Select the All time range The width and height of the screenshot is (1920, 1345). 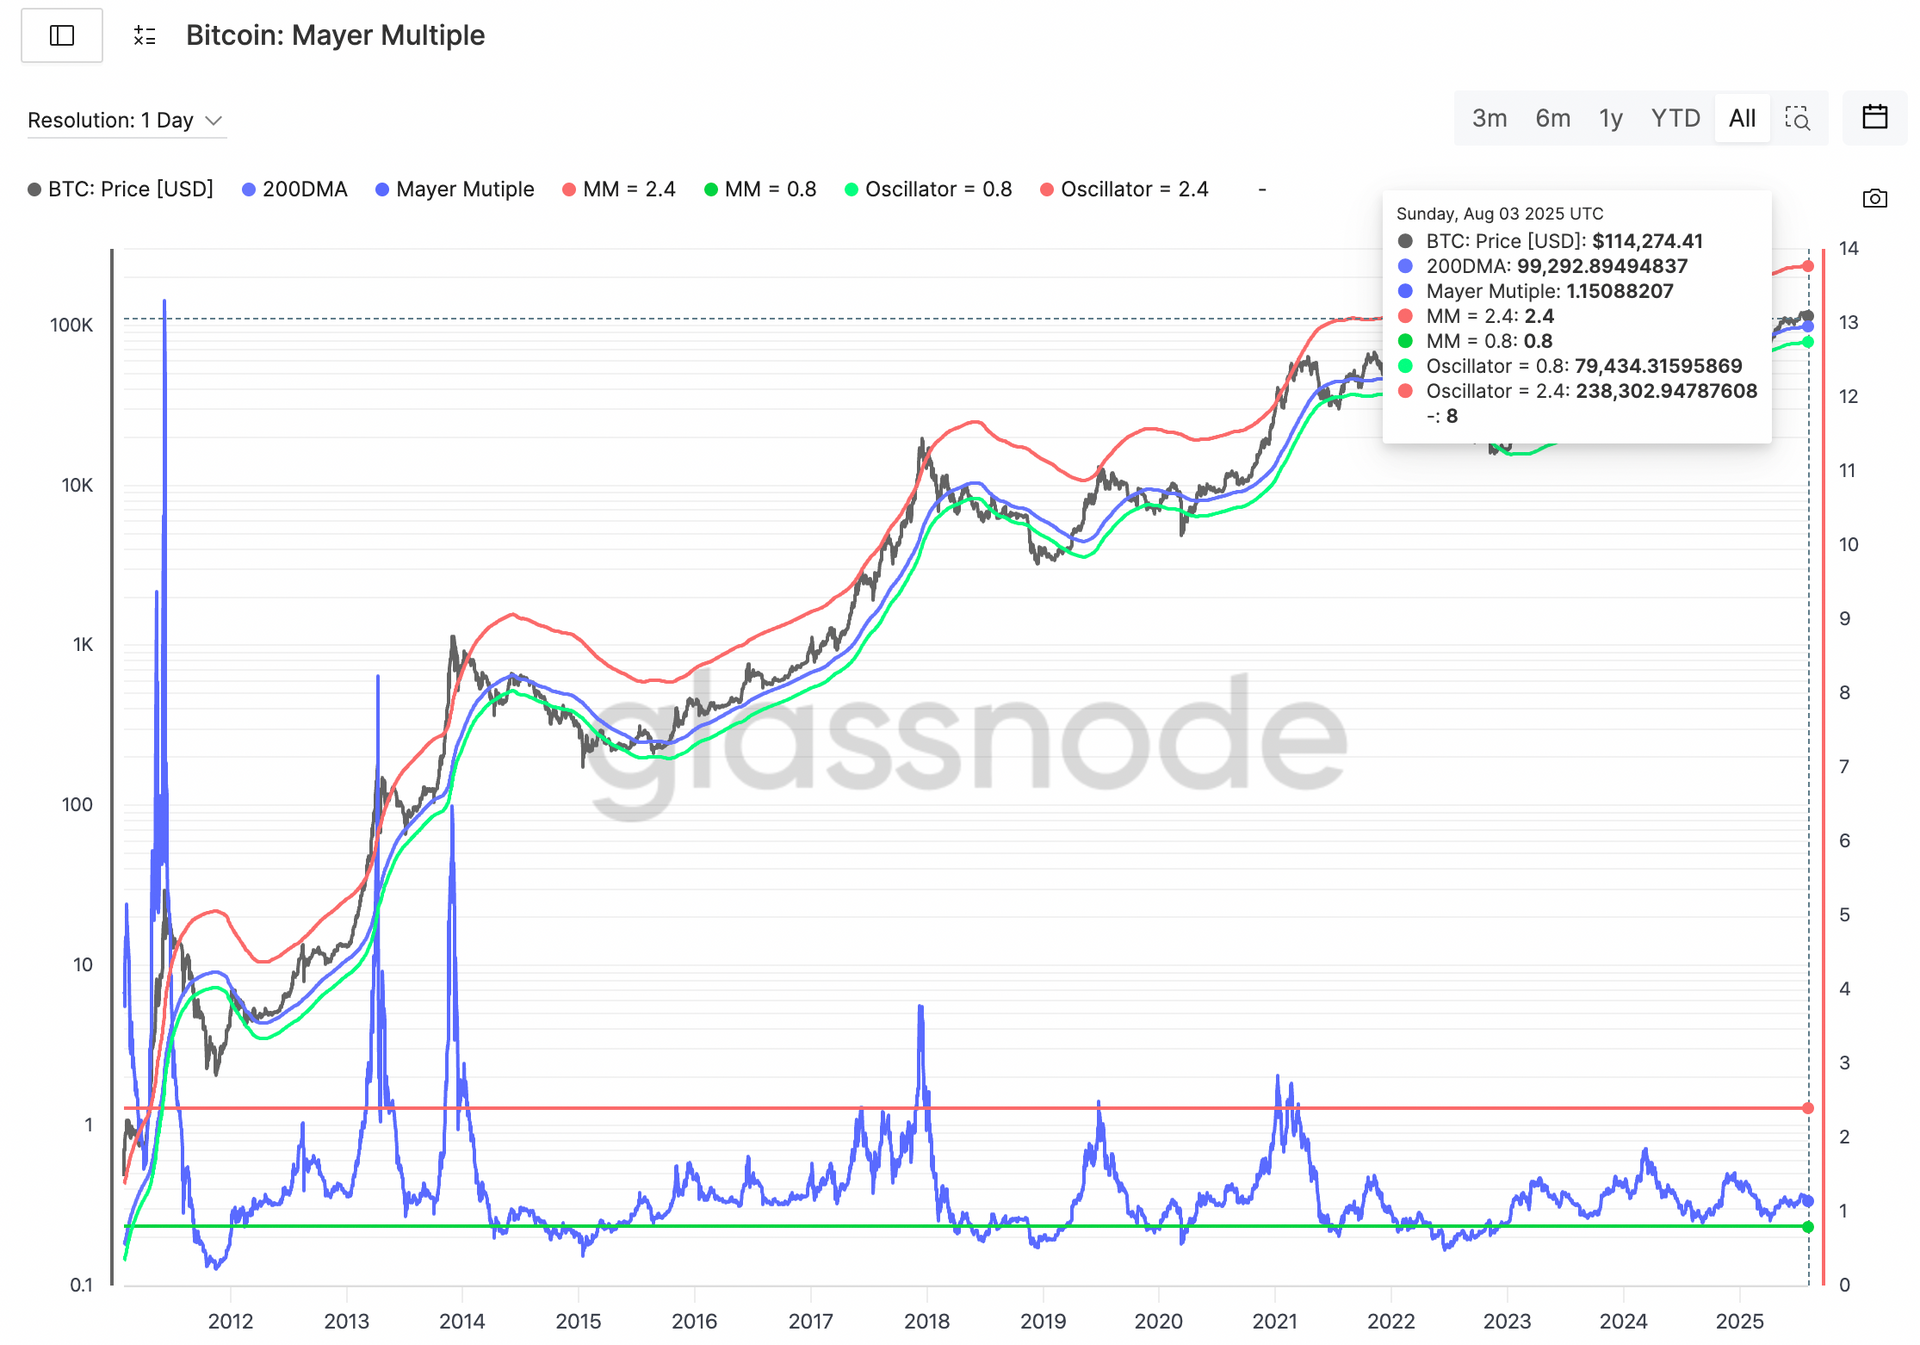click(1742, 119)
